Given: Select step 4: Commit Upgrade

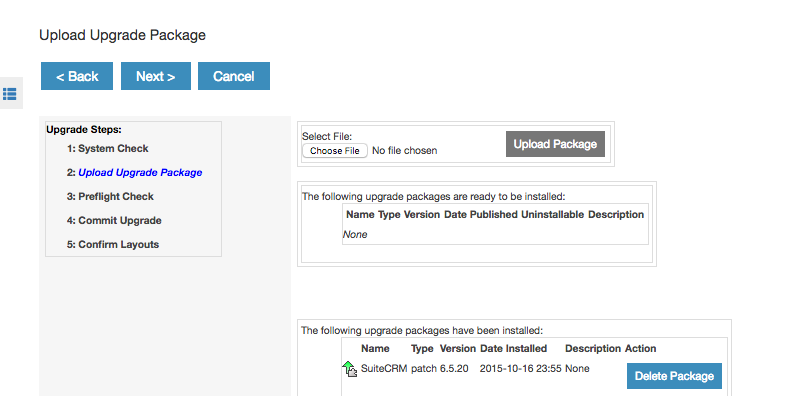Looking at the screenshot, I should 114,220.
